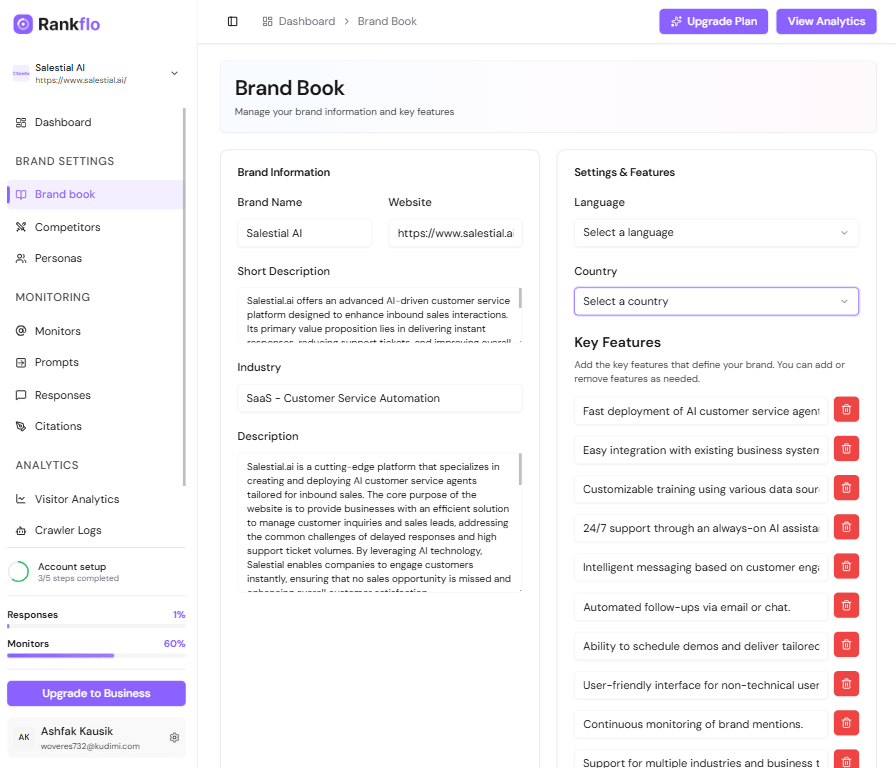Open Responses via its chat bubble icon
Screen dimensions: 896x768
21,394
